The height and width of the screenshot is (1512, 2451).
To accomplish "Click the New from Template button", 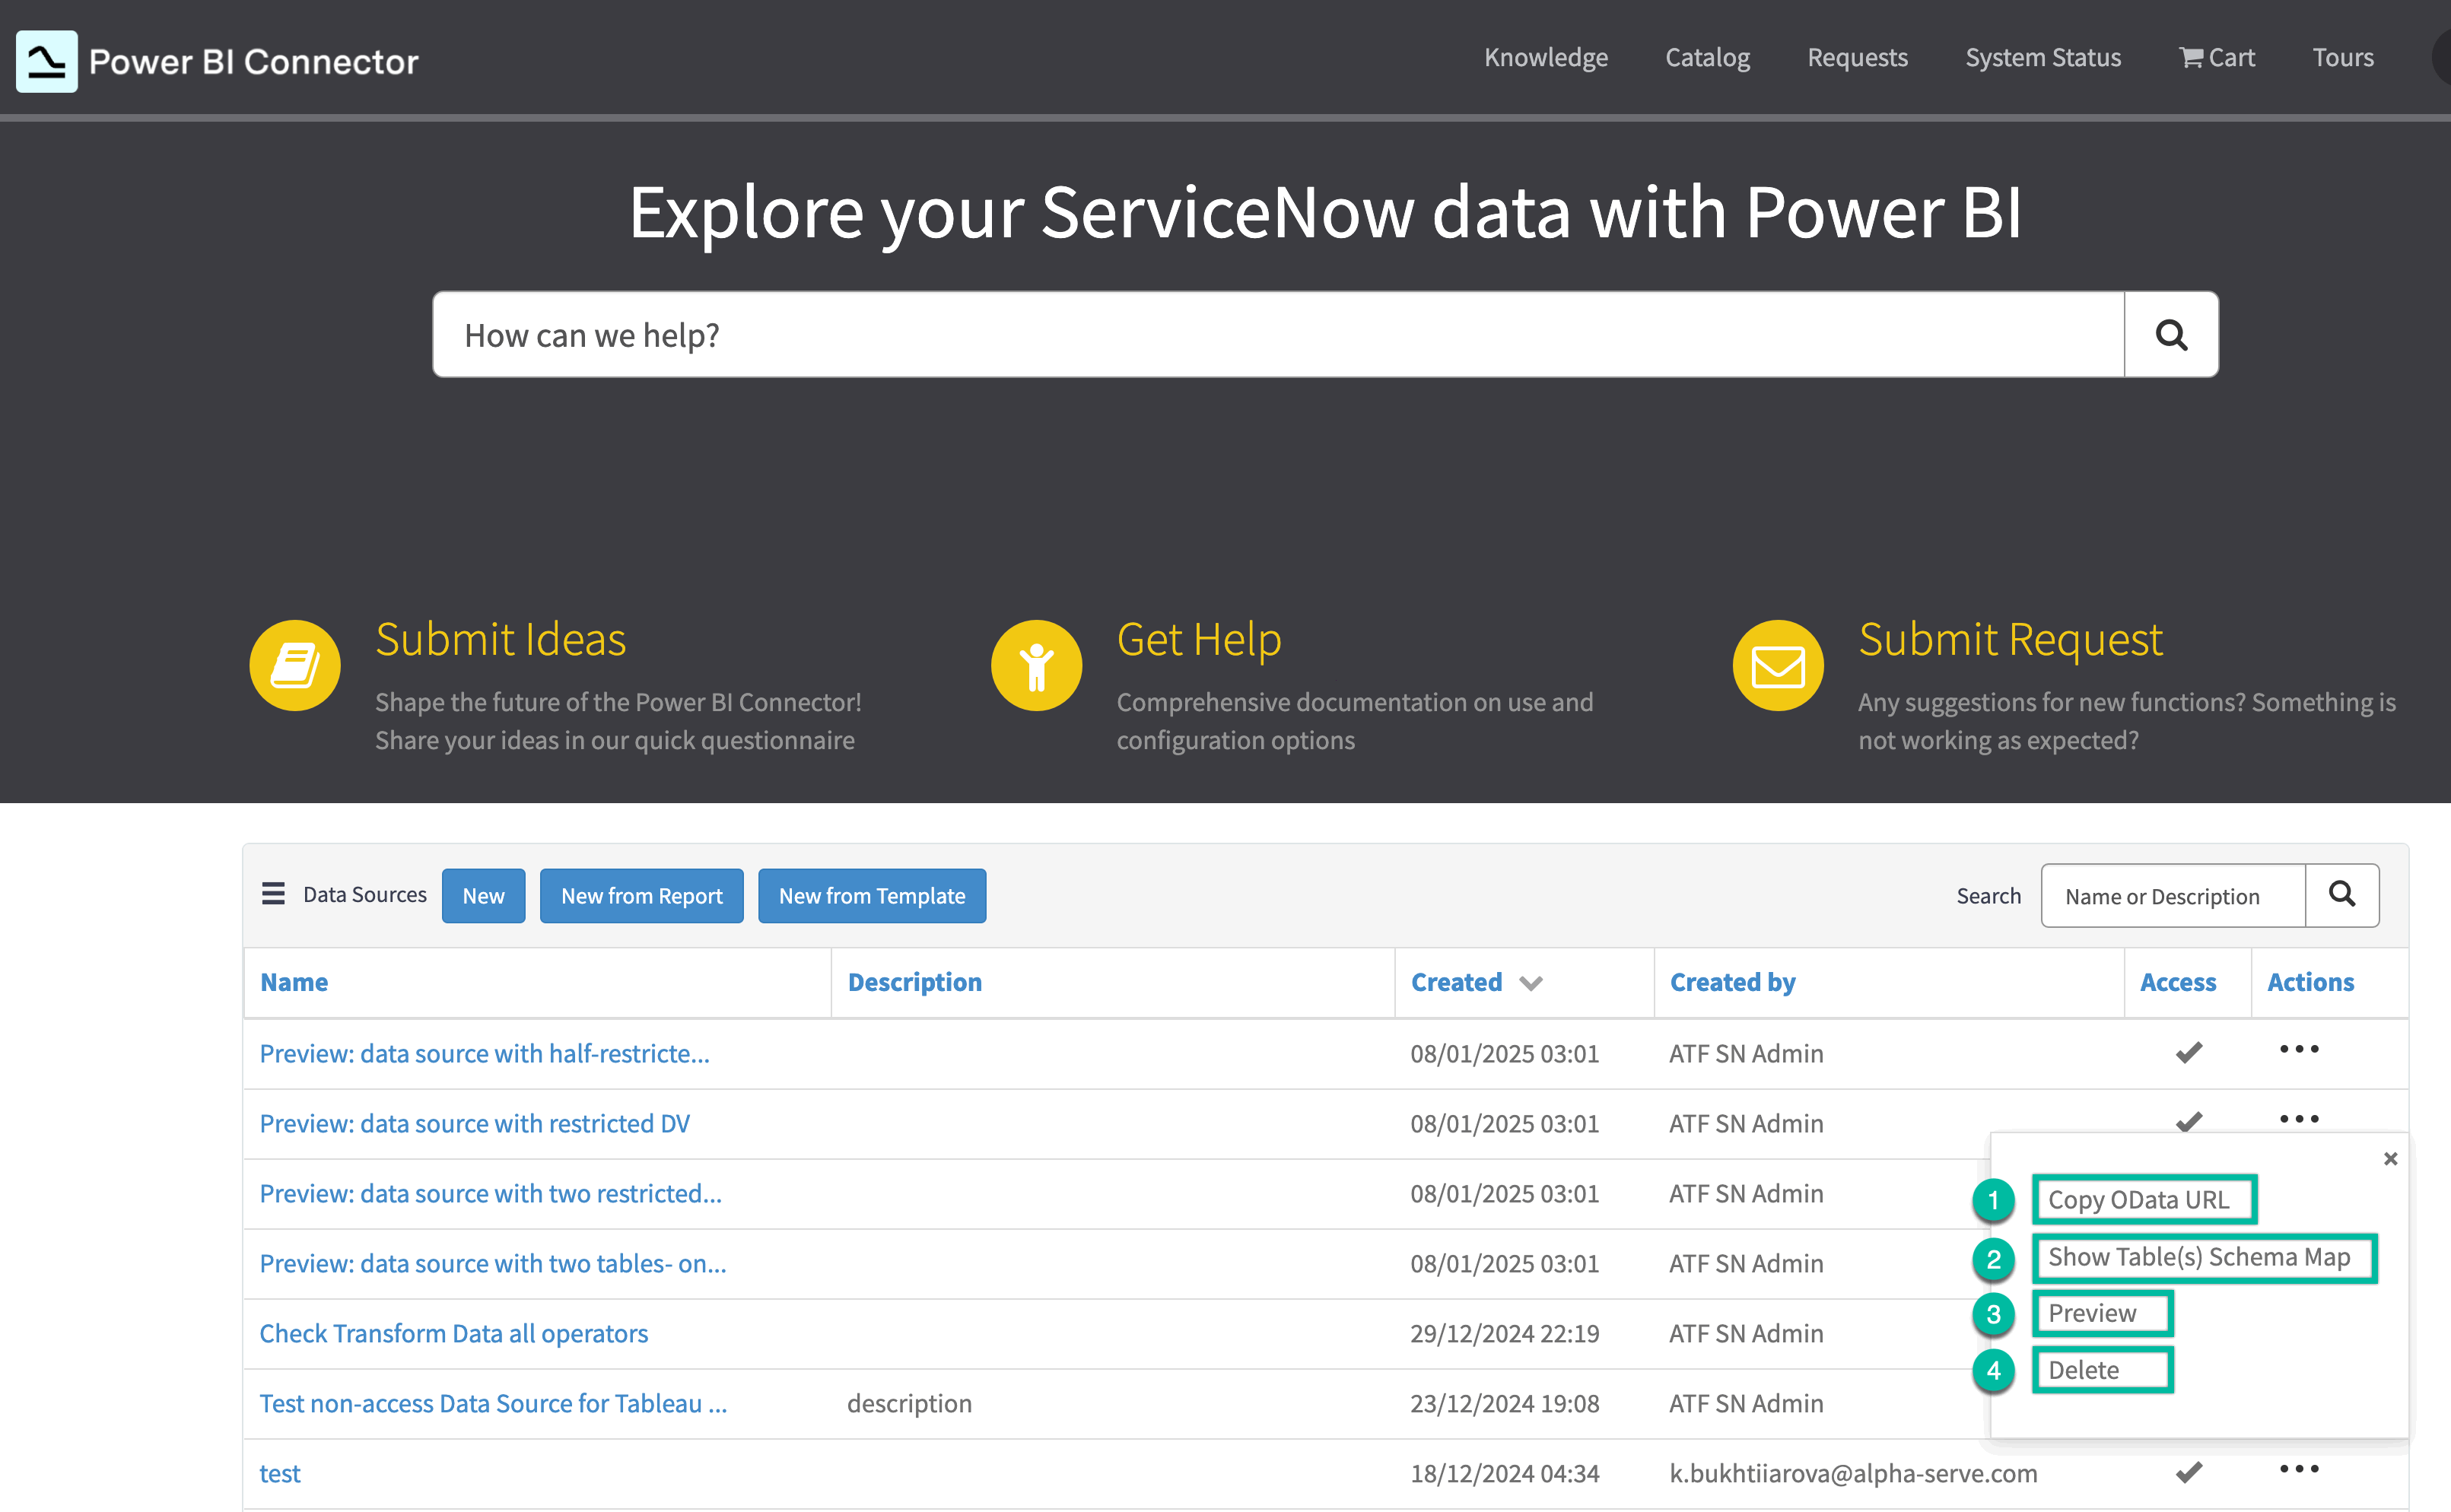I will click(x=871, y=895).
